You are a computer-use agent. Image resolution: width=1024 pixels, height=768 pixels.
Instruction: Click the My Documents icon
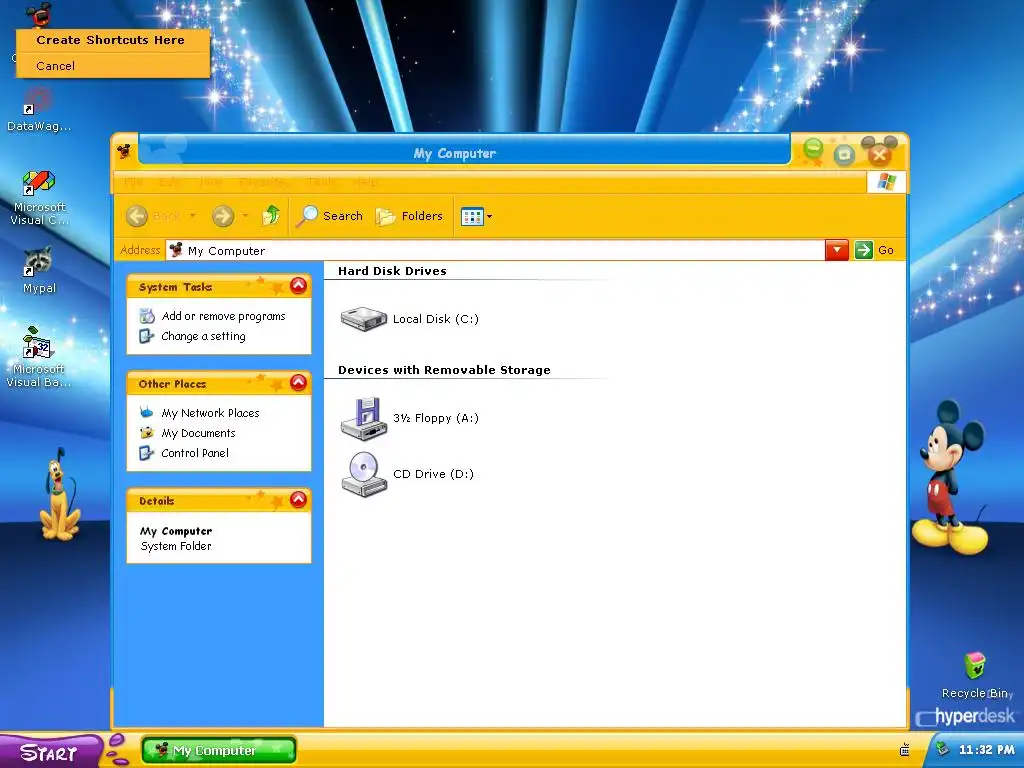coord(147,433)
